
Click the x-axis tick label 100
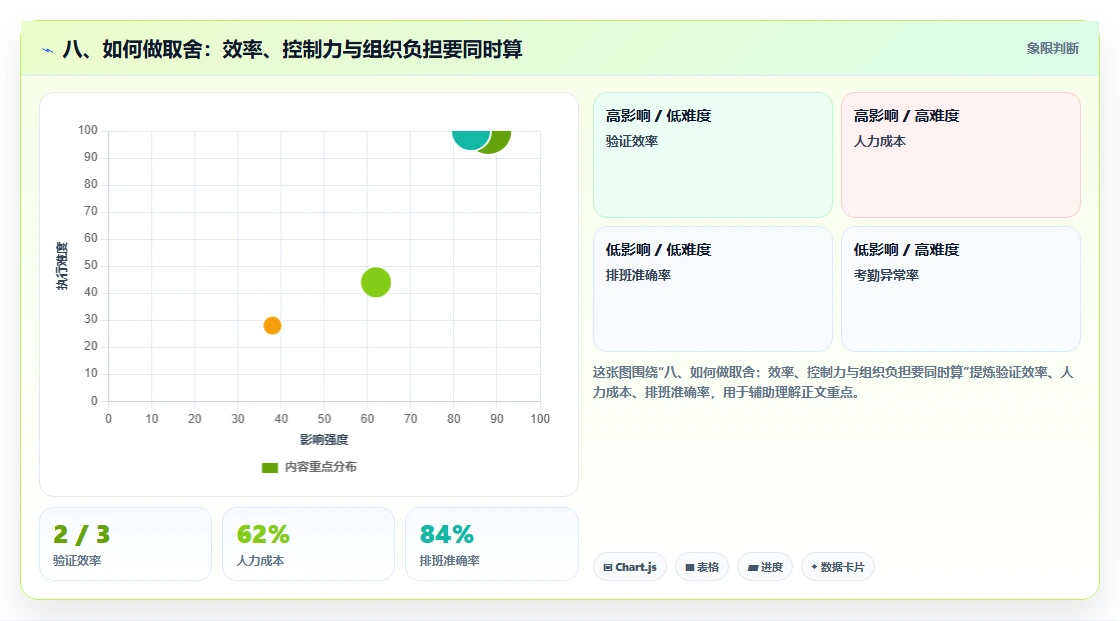click(540, 419)
